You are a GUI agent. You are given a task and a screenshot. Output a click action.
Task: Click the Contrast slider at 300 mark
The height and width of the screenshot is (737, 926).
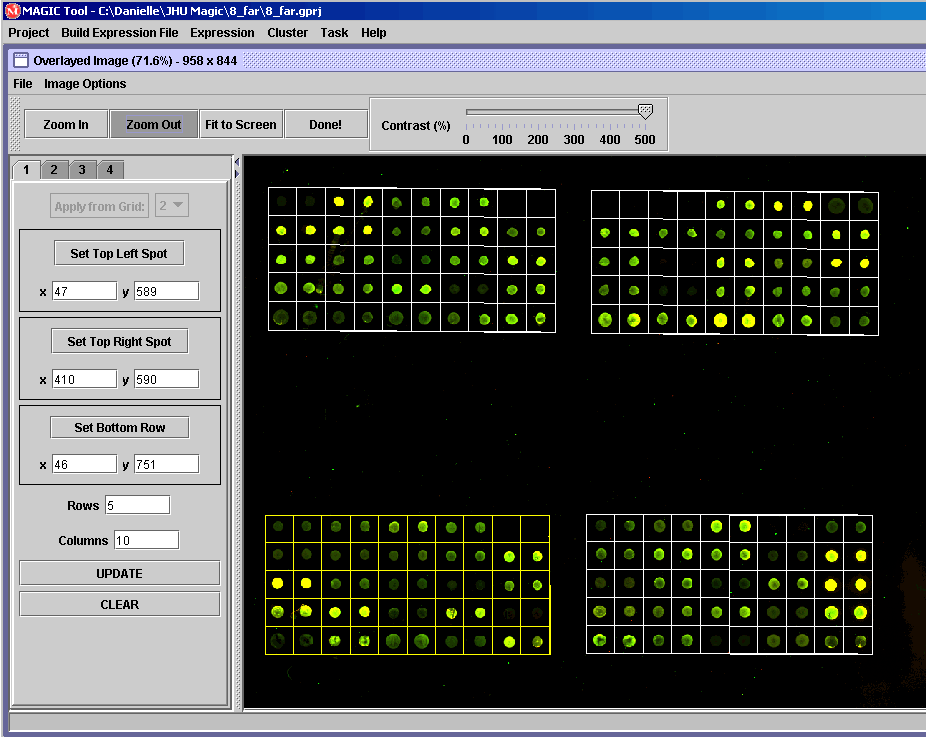click(574, 112)
